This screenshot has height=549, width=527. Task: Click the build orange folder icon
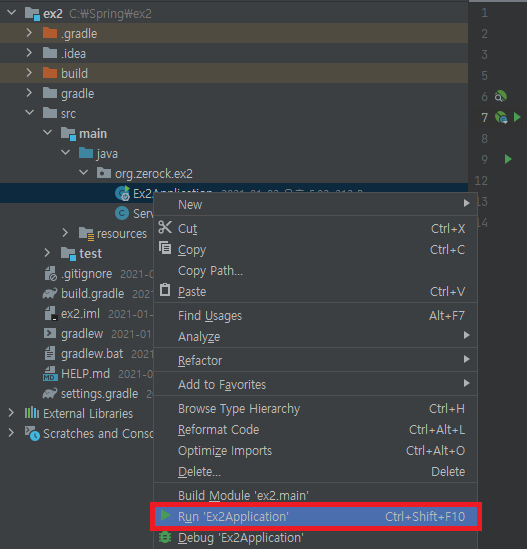(x=50, y=73)
